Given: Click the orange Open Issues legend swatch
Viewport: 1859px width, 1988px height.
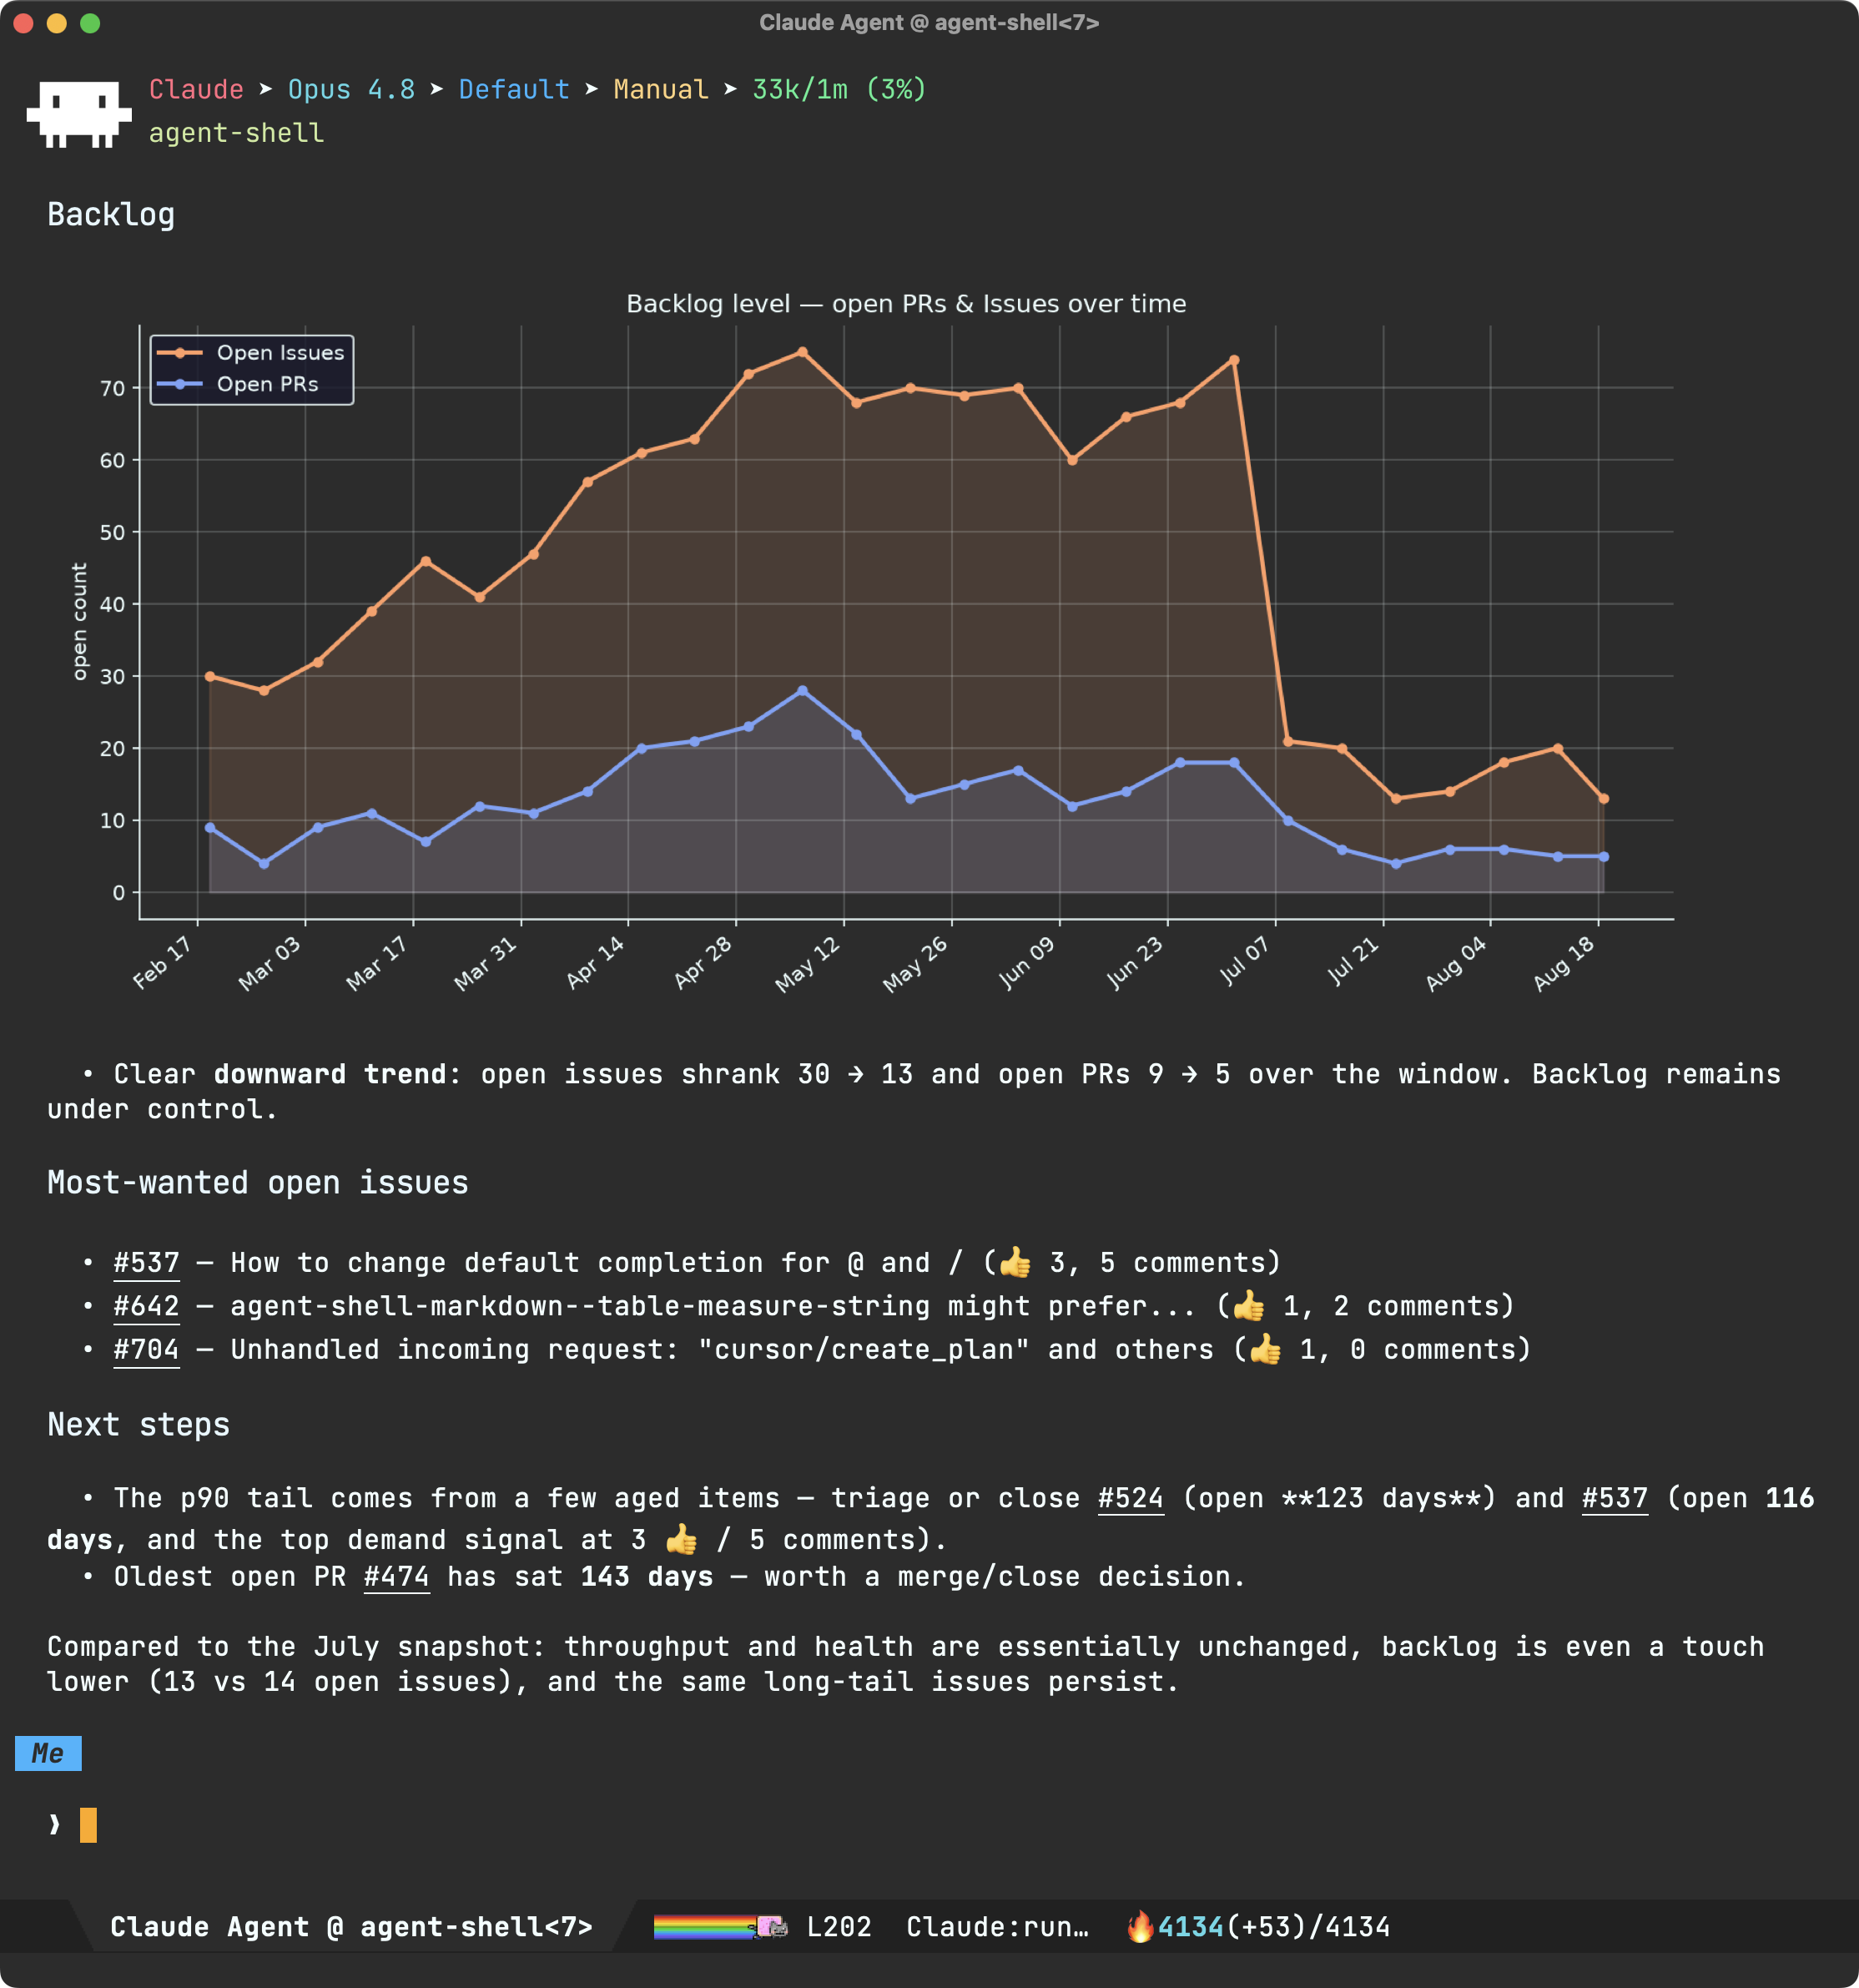Looking at the screenshot, I should click(180, 352).
